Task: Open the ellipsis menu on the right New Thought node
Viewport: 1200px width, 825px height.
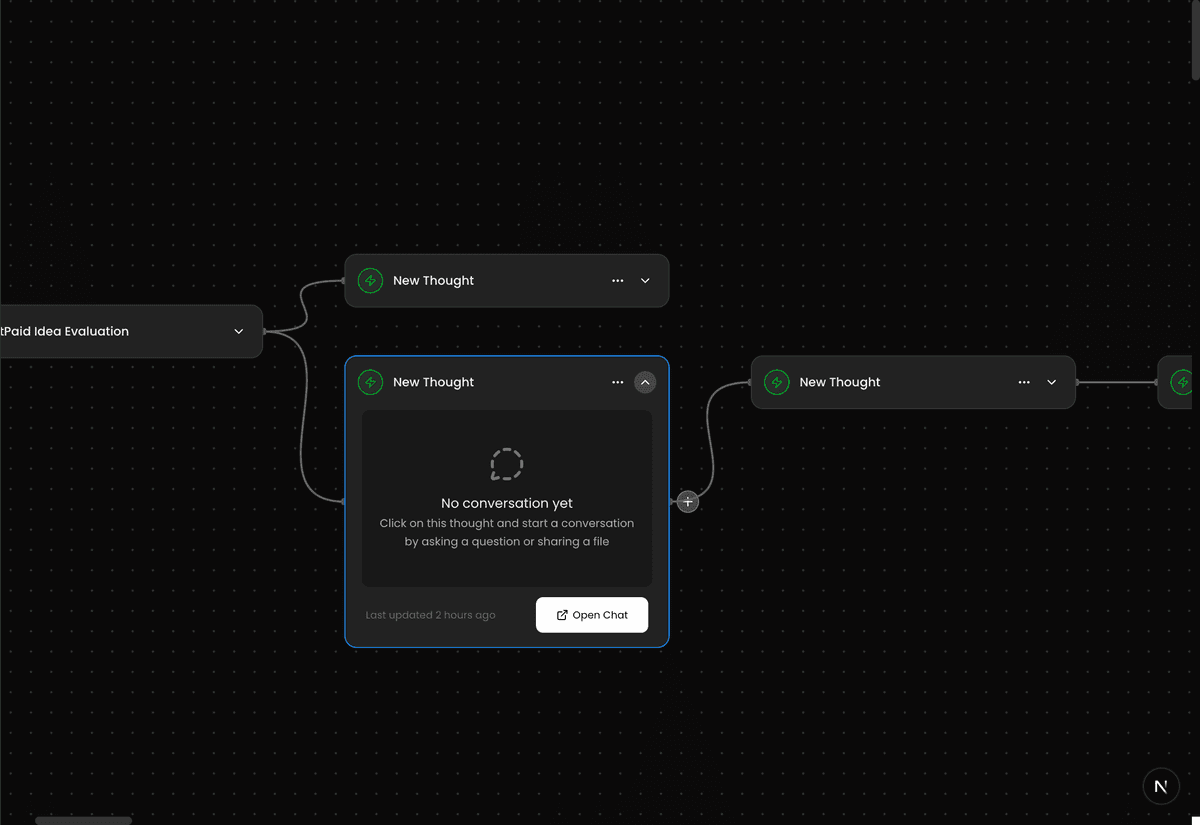Action: (x=1024, y=382)
